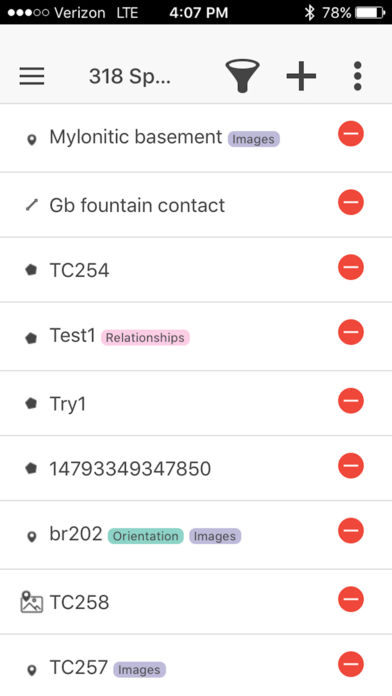Click the Images tag on TC257
Image resolution: width=392 pixels, height=696 pixels.
139,669
